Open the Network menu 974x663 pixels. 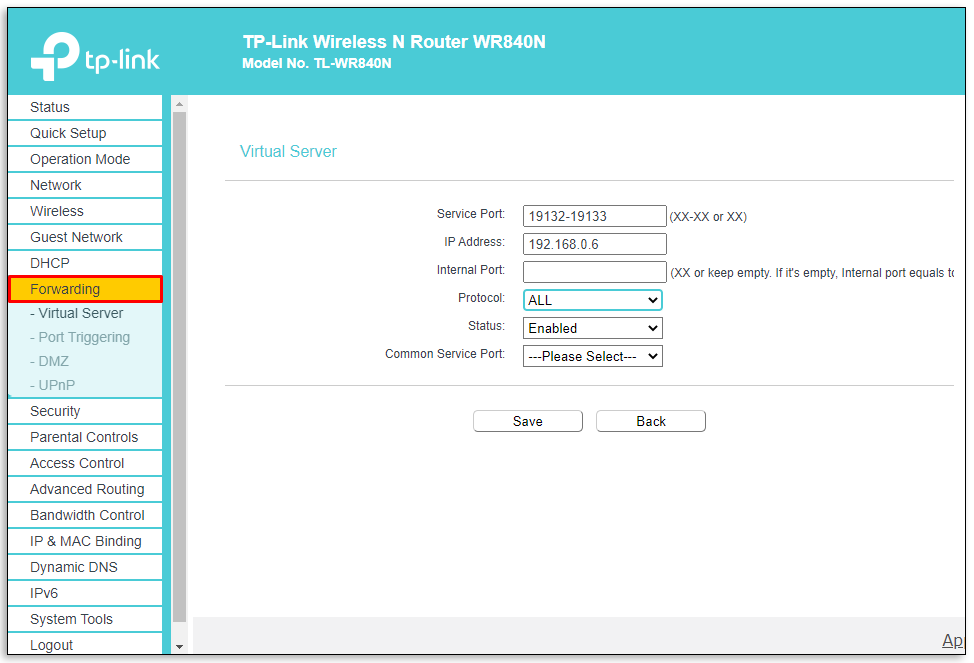point(85,185)
